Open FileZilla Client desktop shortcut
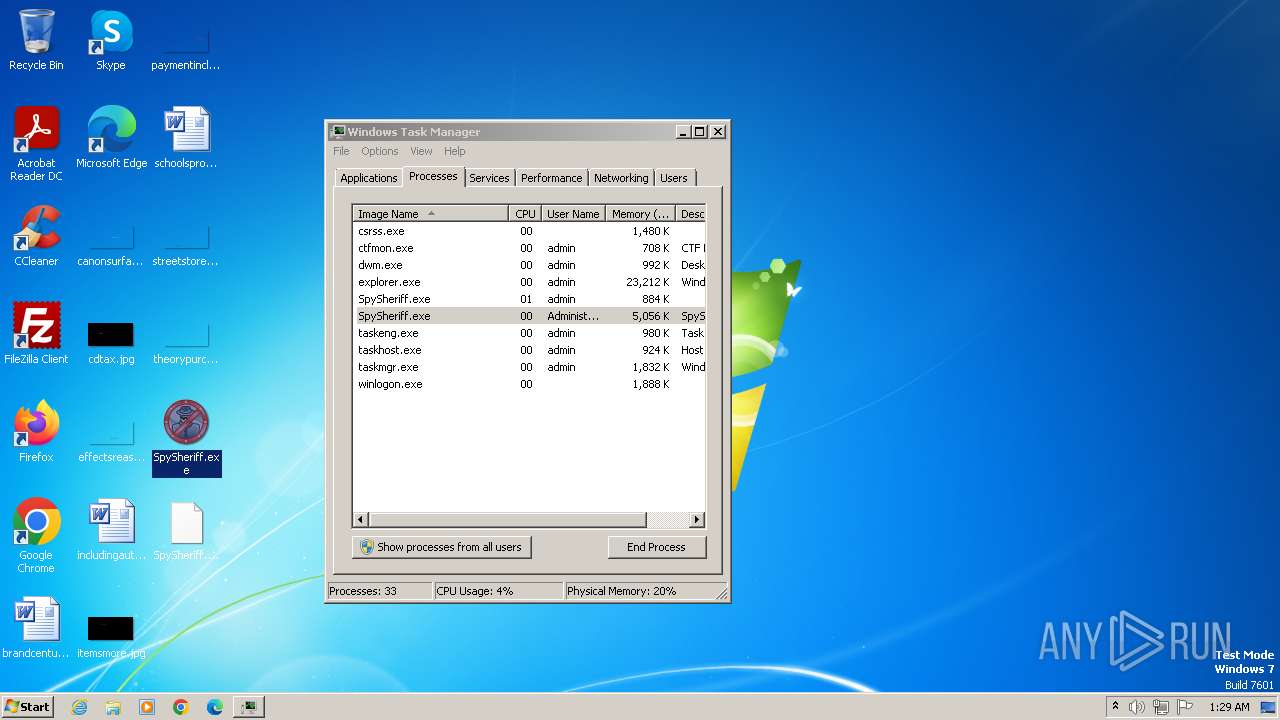 [x=36, y=334]
